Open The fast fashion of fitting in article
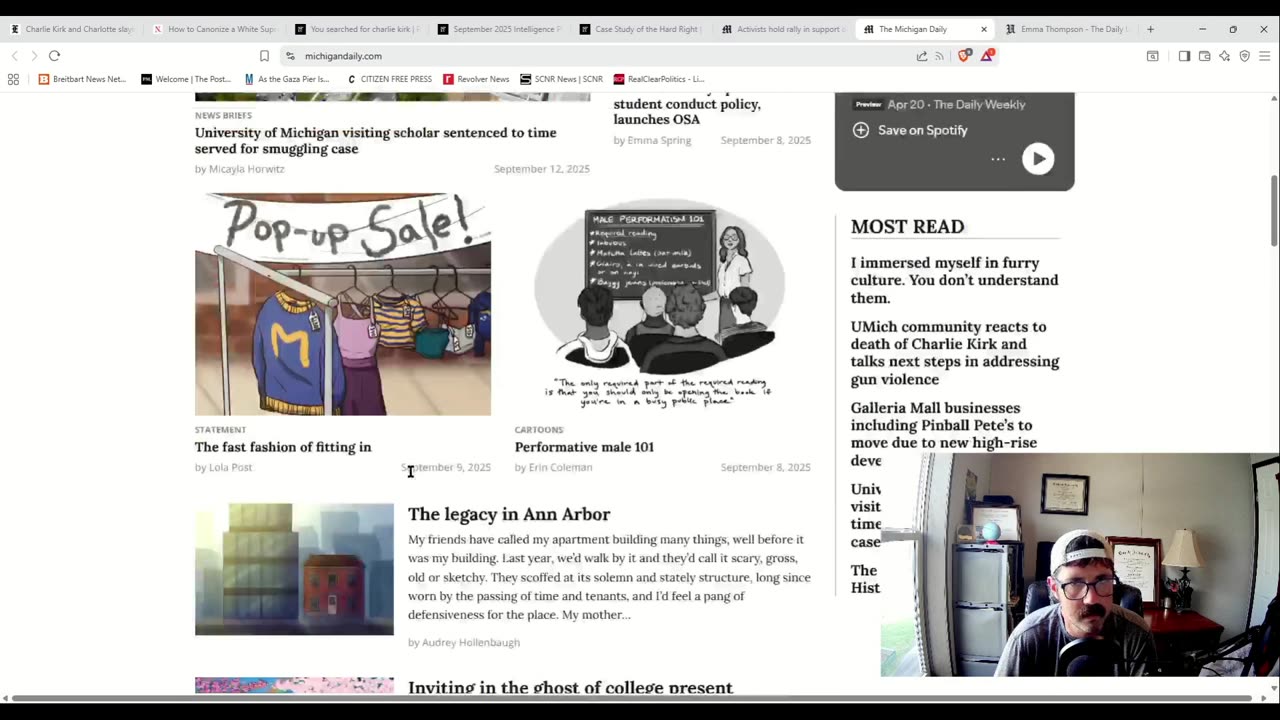1280x720 pixels. [283, 447]
